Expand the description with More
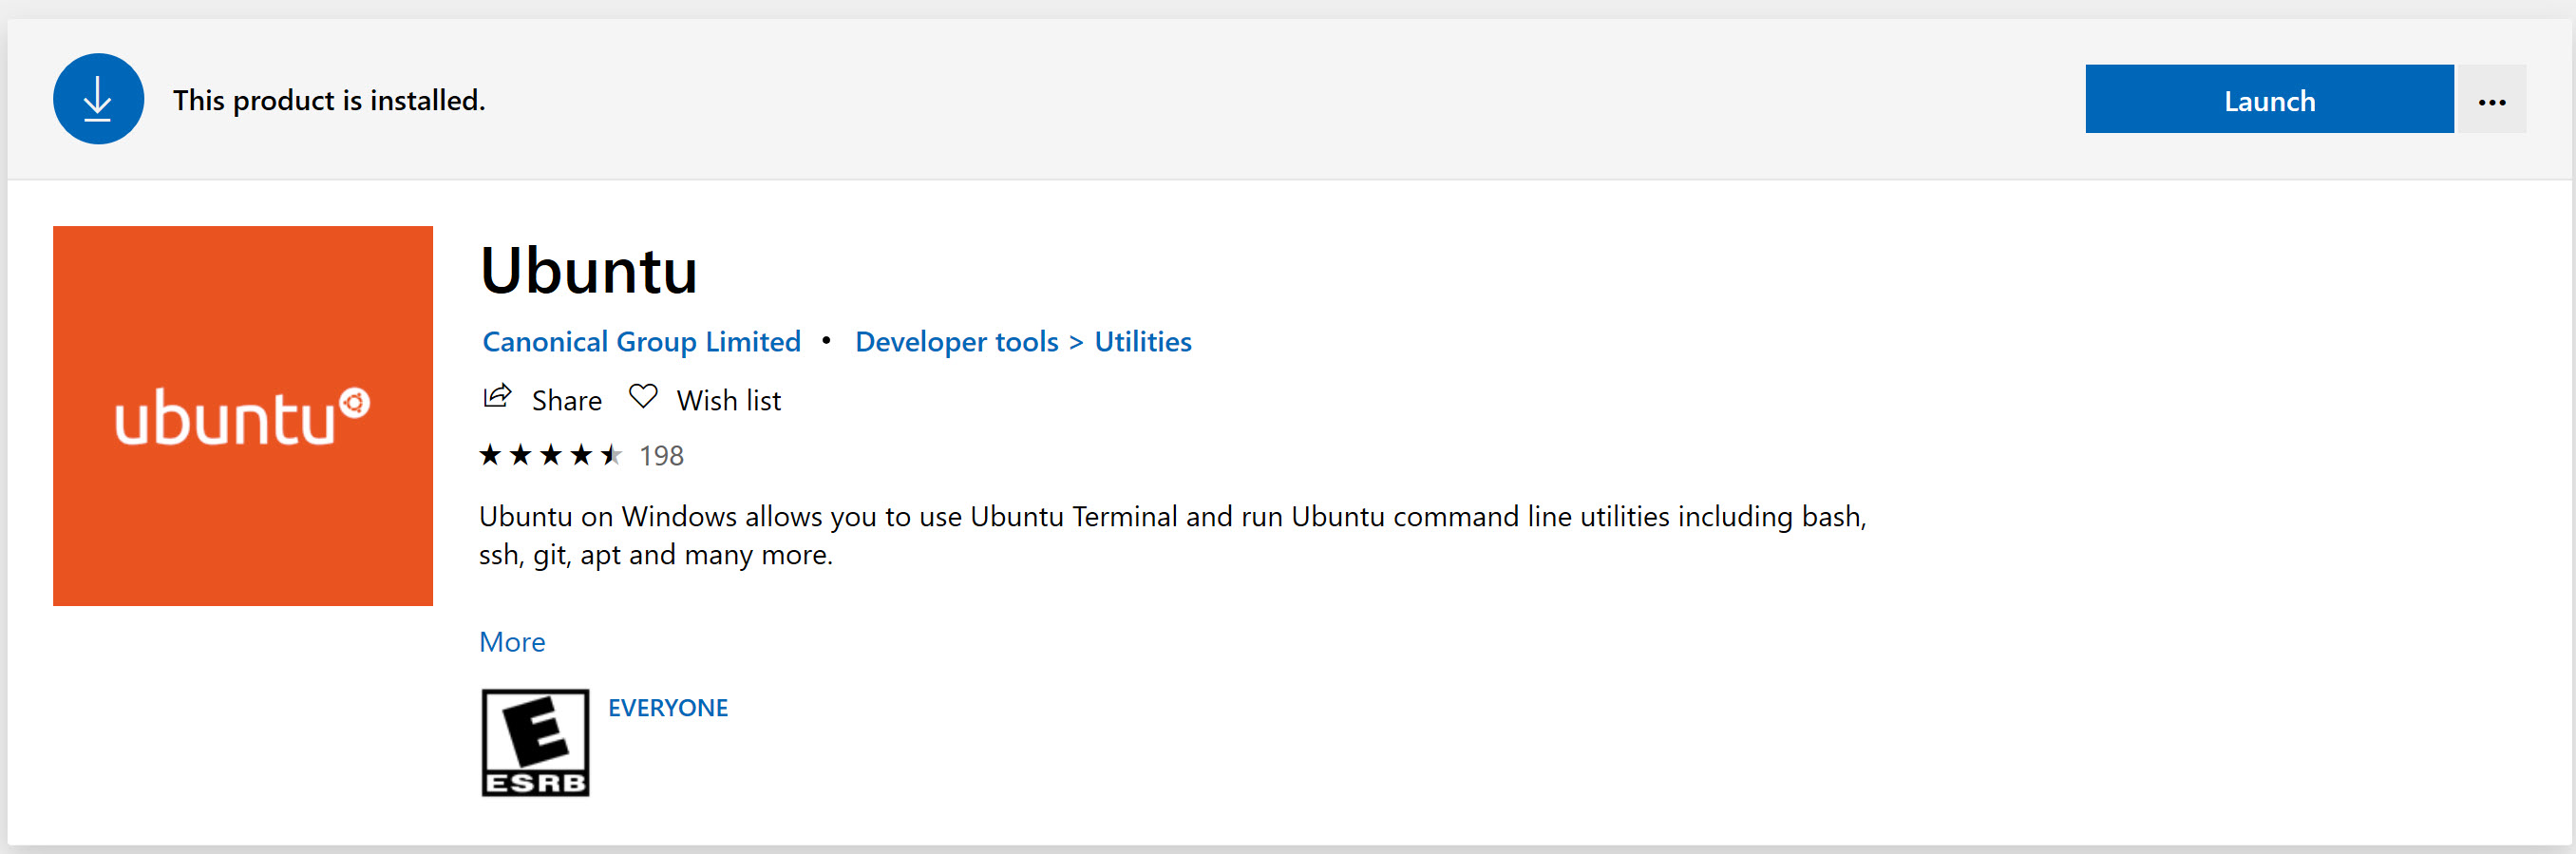The height and width of the screenshot is (854, 2576). [512, 642]
